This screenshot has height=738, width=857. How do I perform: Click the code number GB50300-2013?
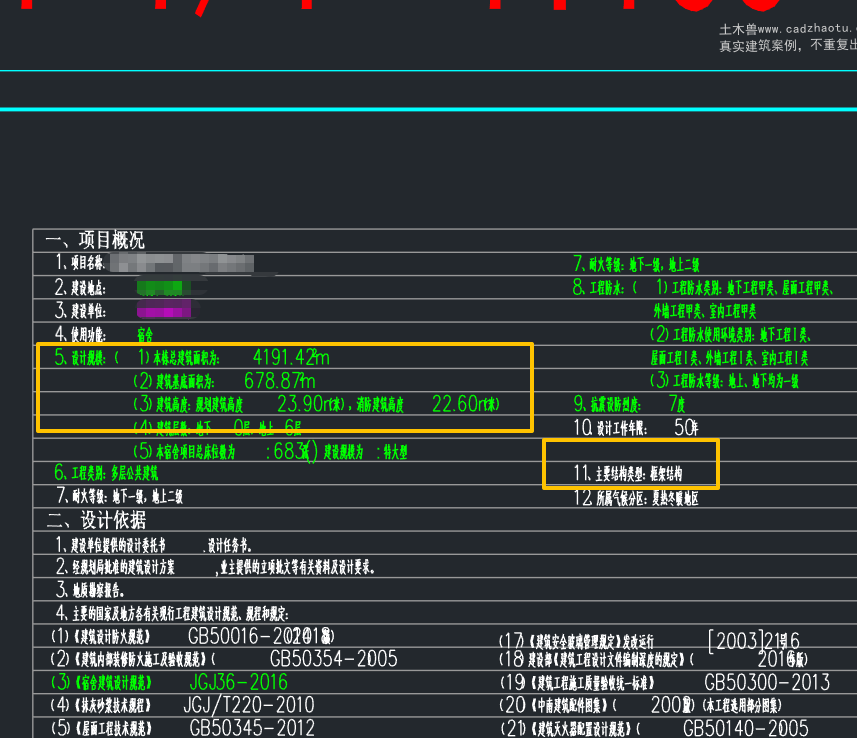click(x=767, y=682)
